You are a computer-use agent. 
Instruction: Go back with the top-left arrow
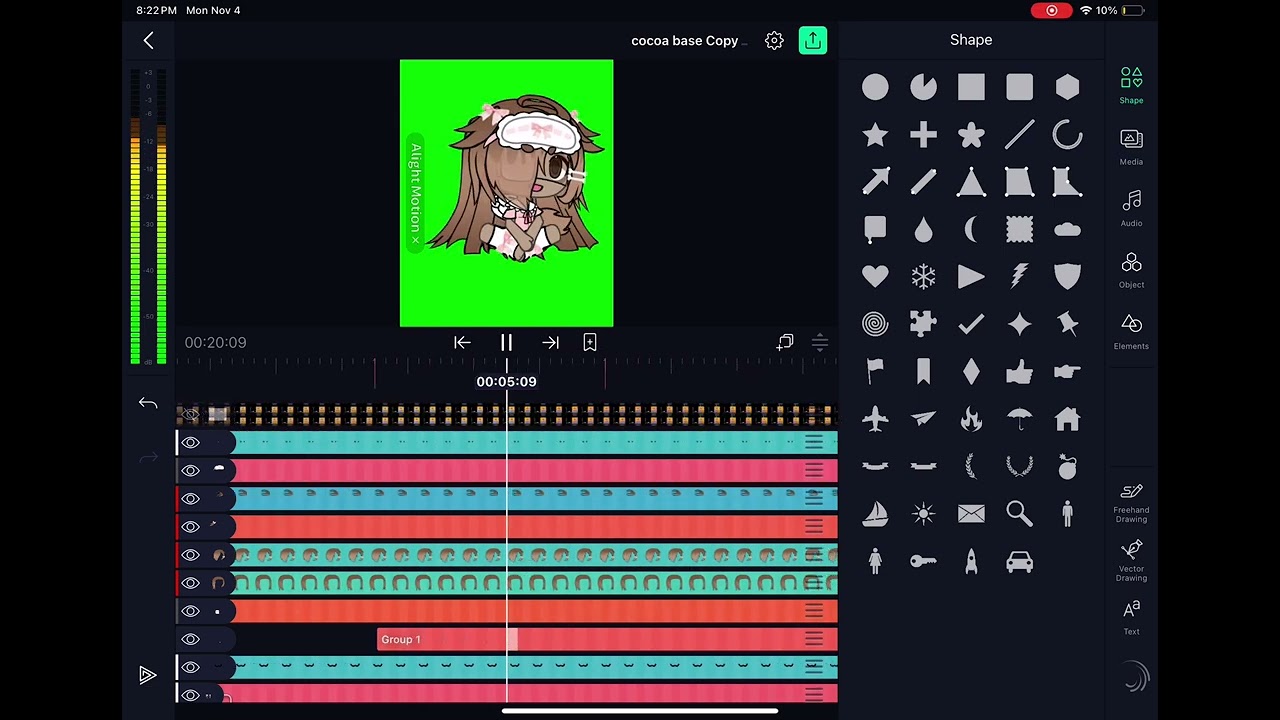click(148, 40)
